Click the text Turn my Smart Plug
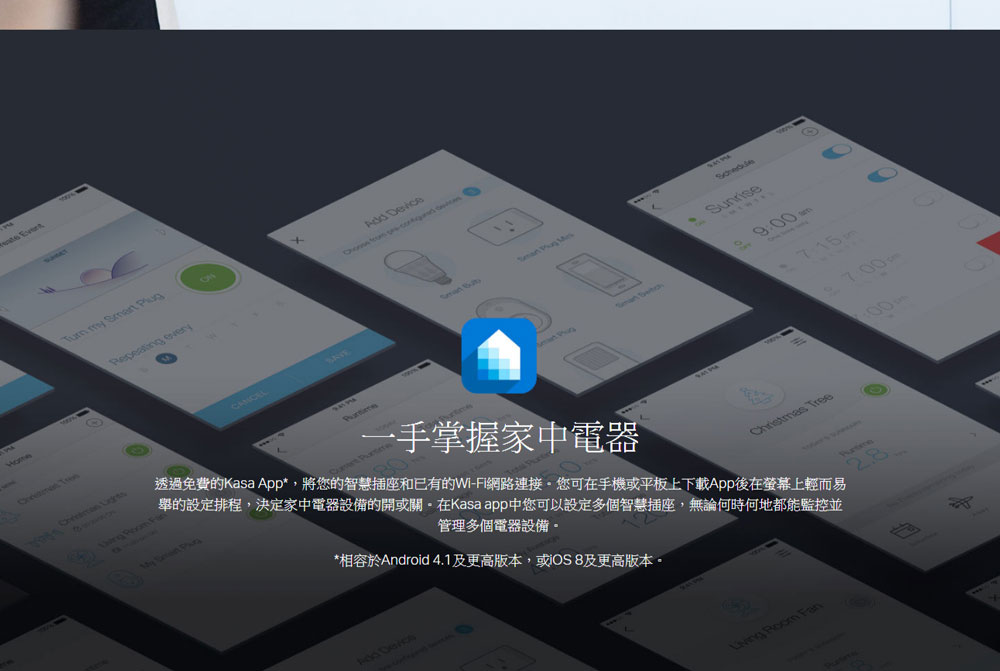The height and width of the screenshot is (671, 1000). click(113, 317)
